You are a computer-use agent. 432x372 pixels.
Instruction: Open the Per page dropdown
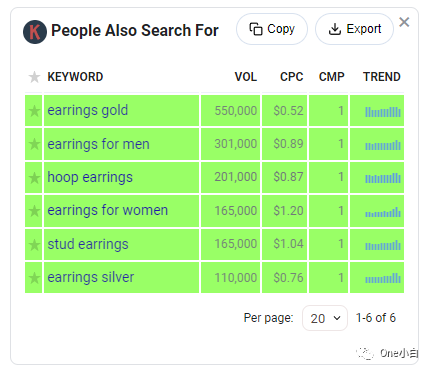(x=325, y=318)
